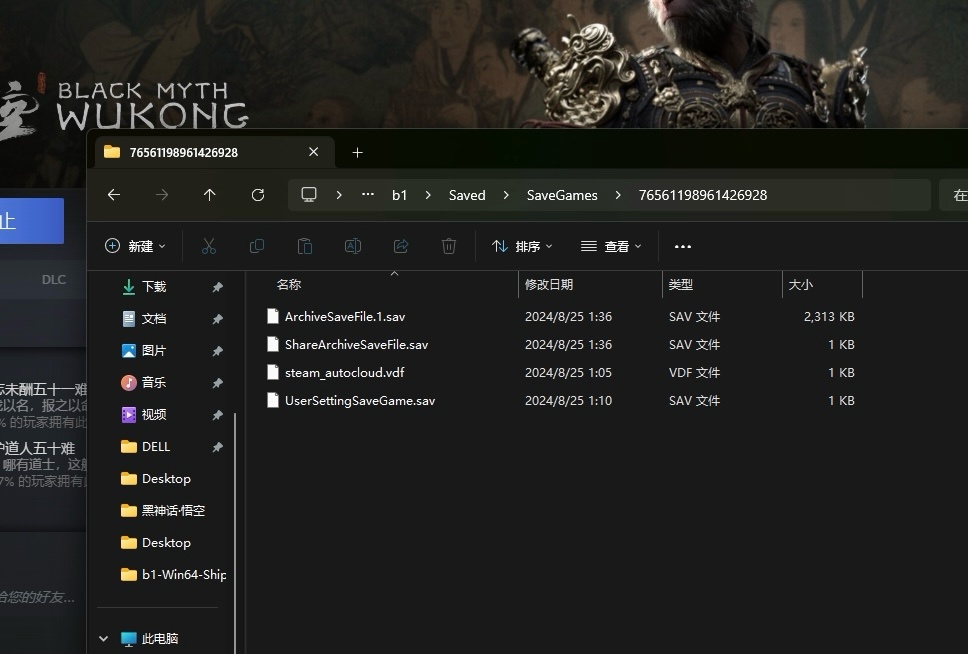Click the Paste clipboard icon
This screenshot has height=654, width=968.
(305, 246)
